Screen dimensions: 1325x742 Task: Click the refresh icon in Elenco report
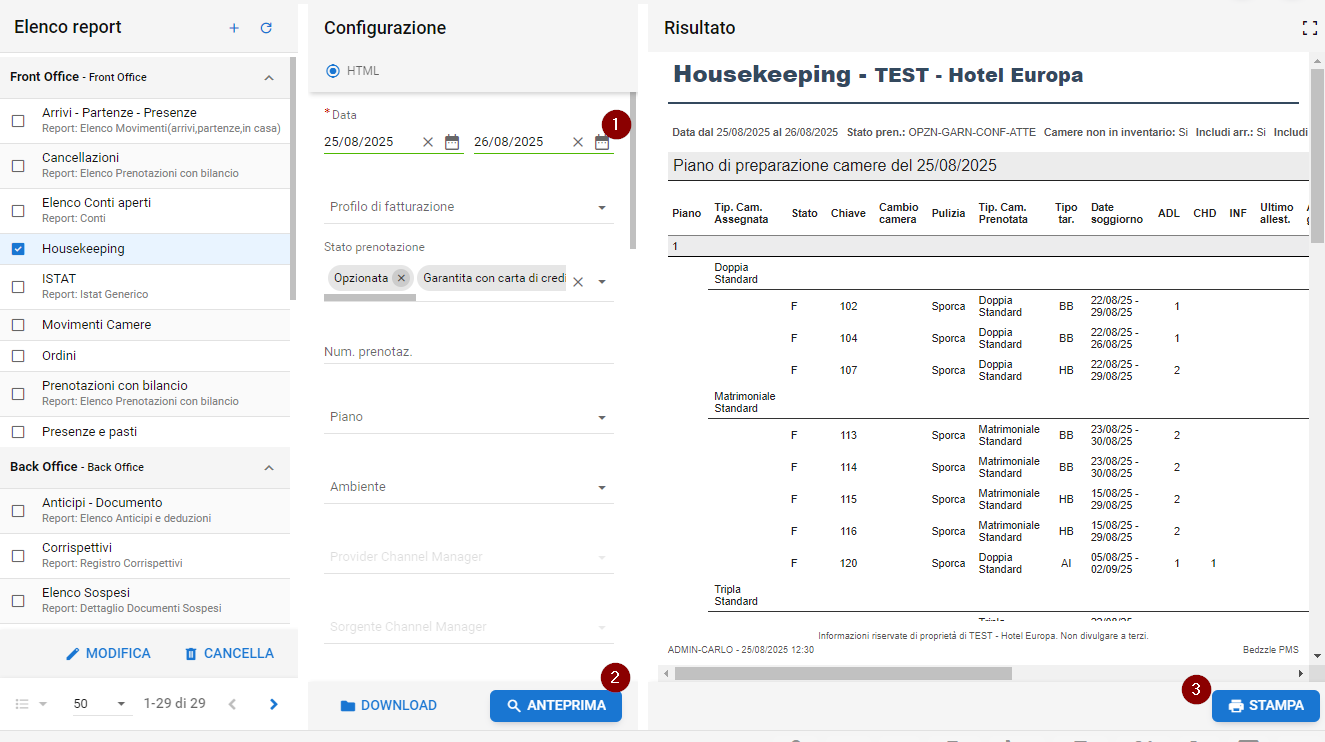tap(266, 28)
